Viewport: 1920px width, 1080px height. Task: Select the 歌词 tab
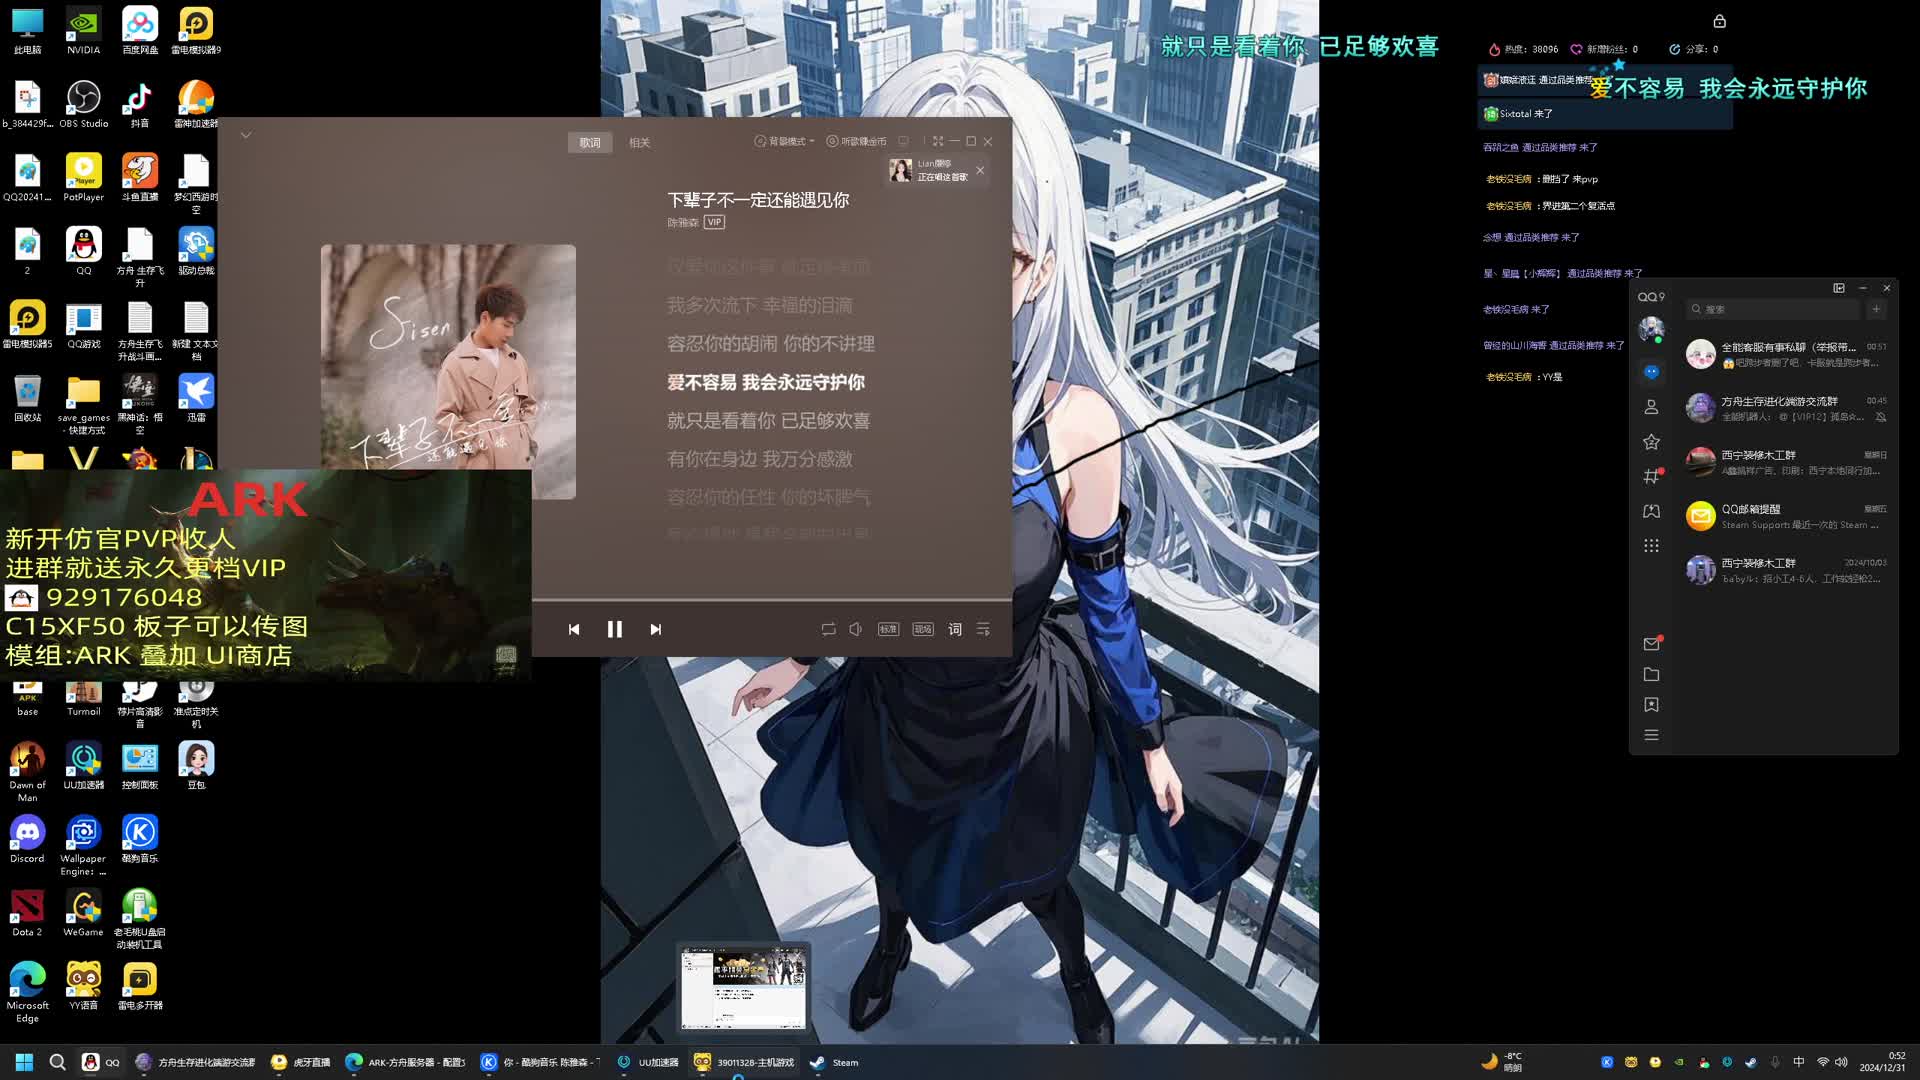pos(590,142)
